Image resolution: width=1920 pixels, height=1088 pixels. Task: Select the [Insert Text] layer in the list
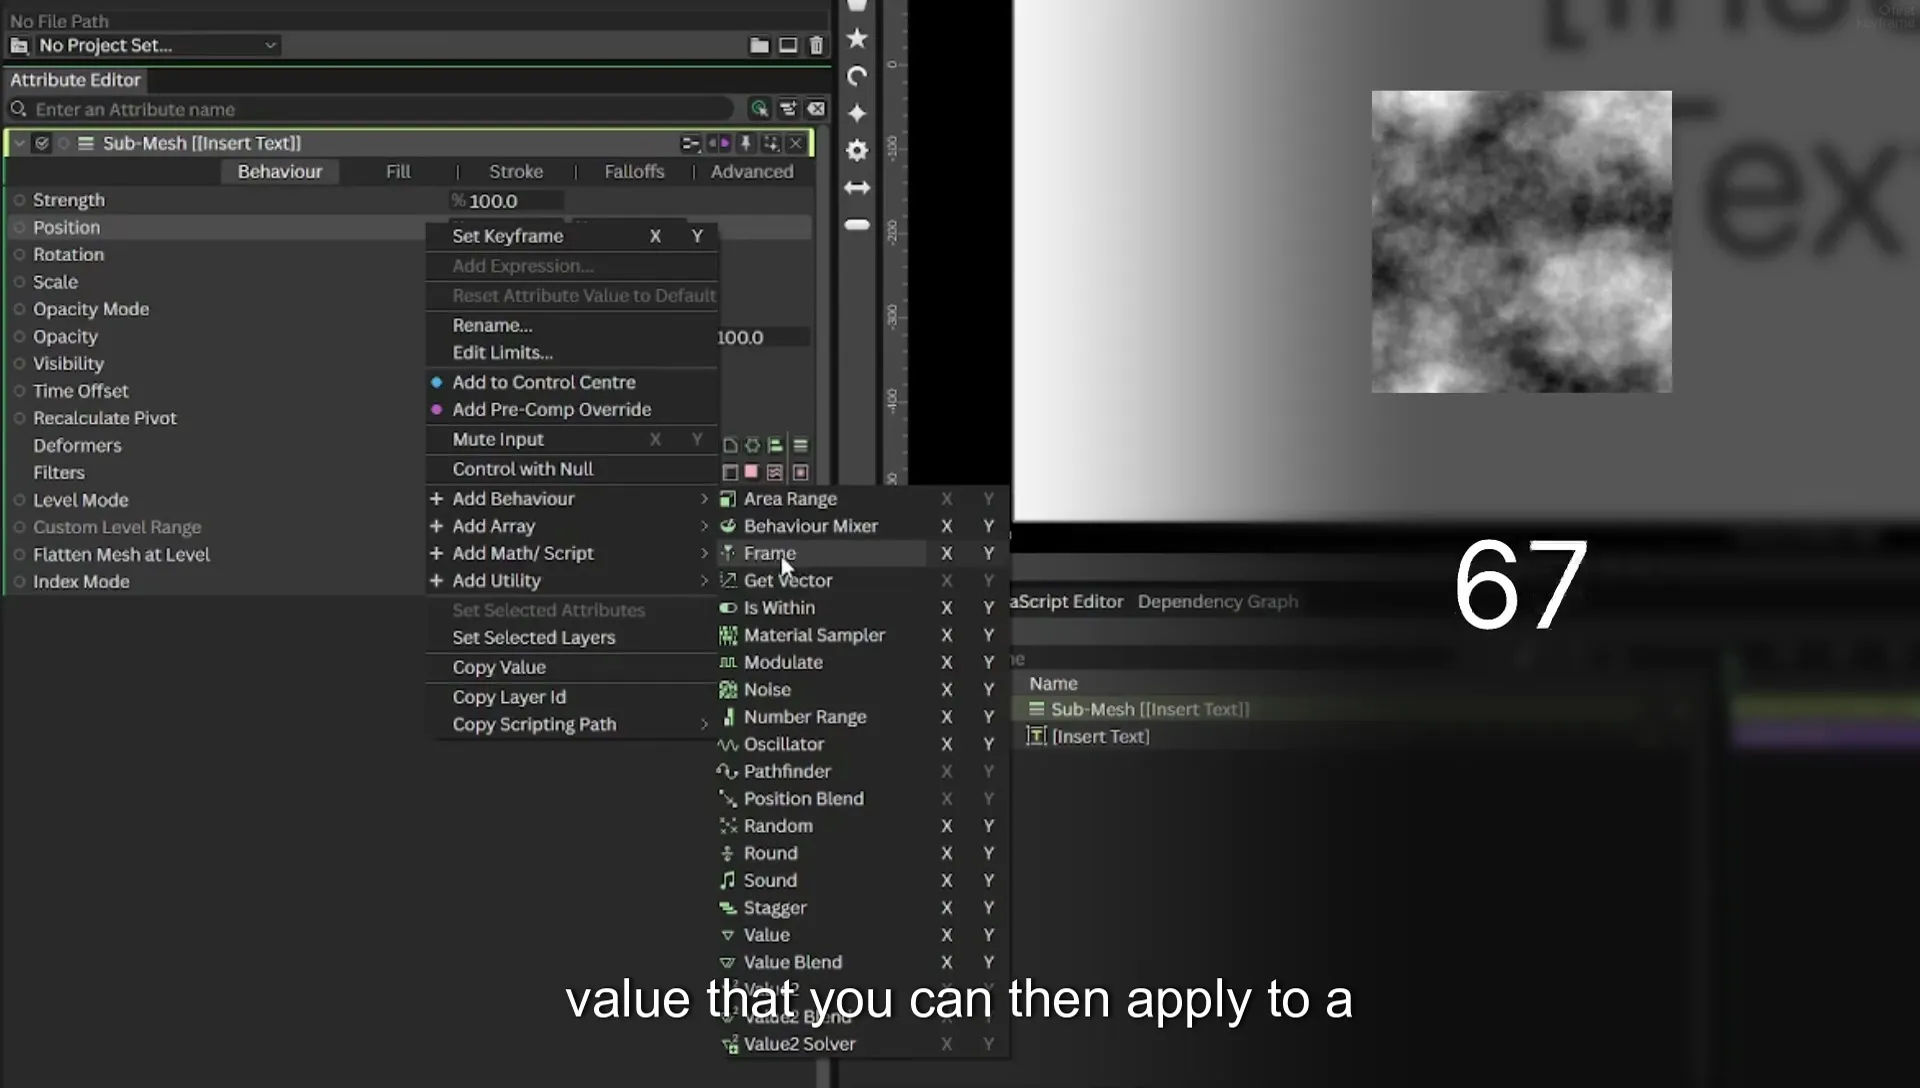coord(1100,737)
